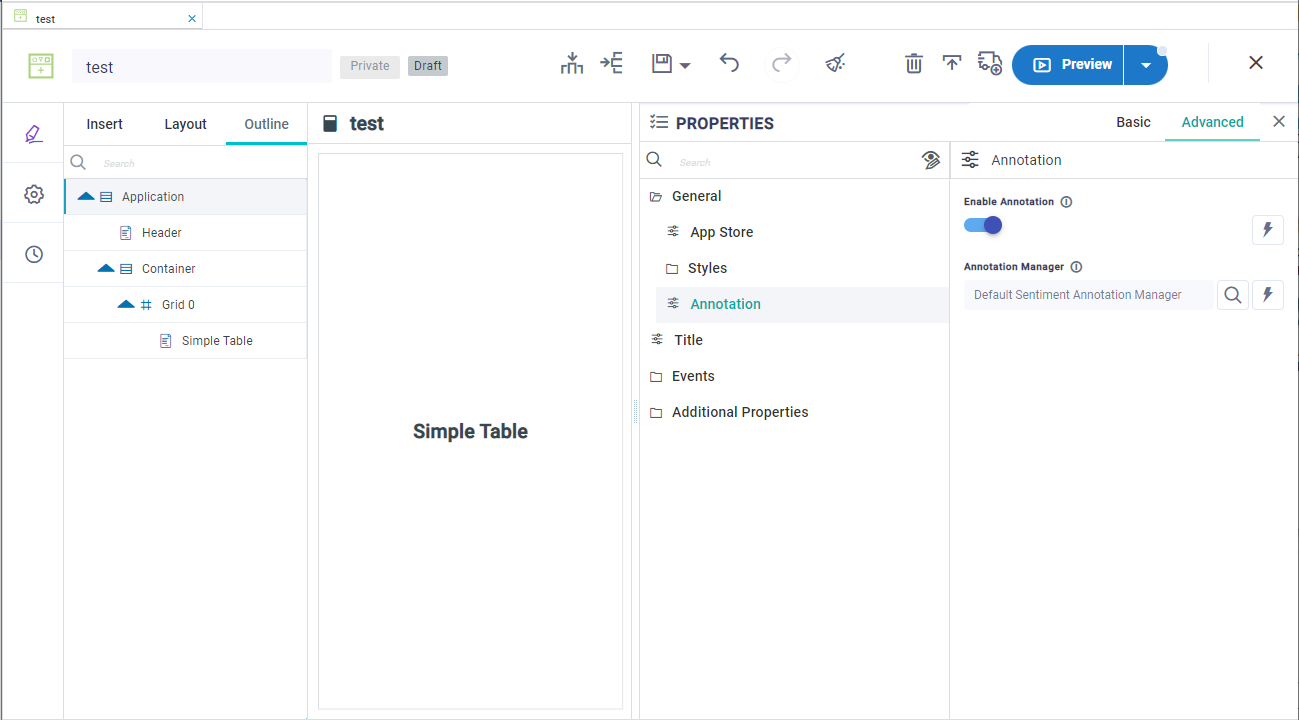Click magnifier beside Annotation Manager field
The image size is (1299, 720).
coord(1232,295)
